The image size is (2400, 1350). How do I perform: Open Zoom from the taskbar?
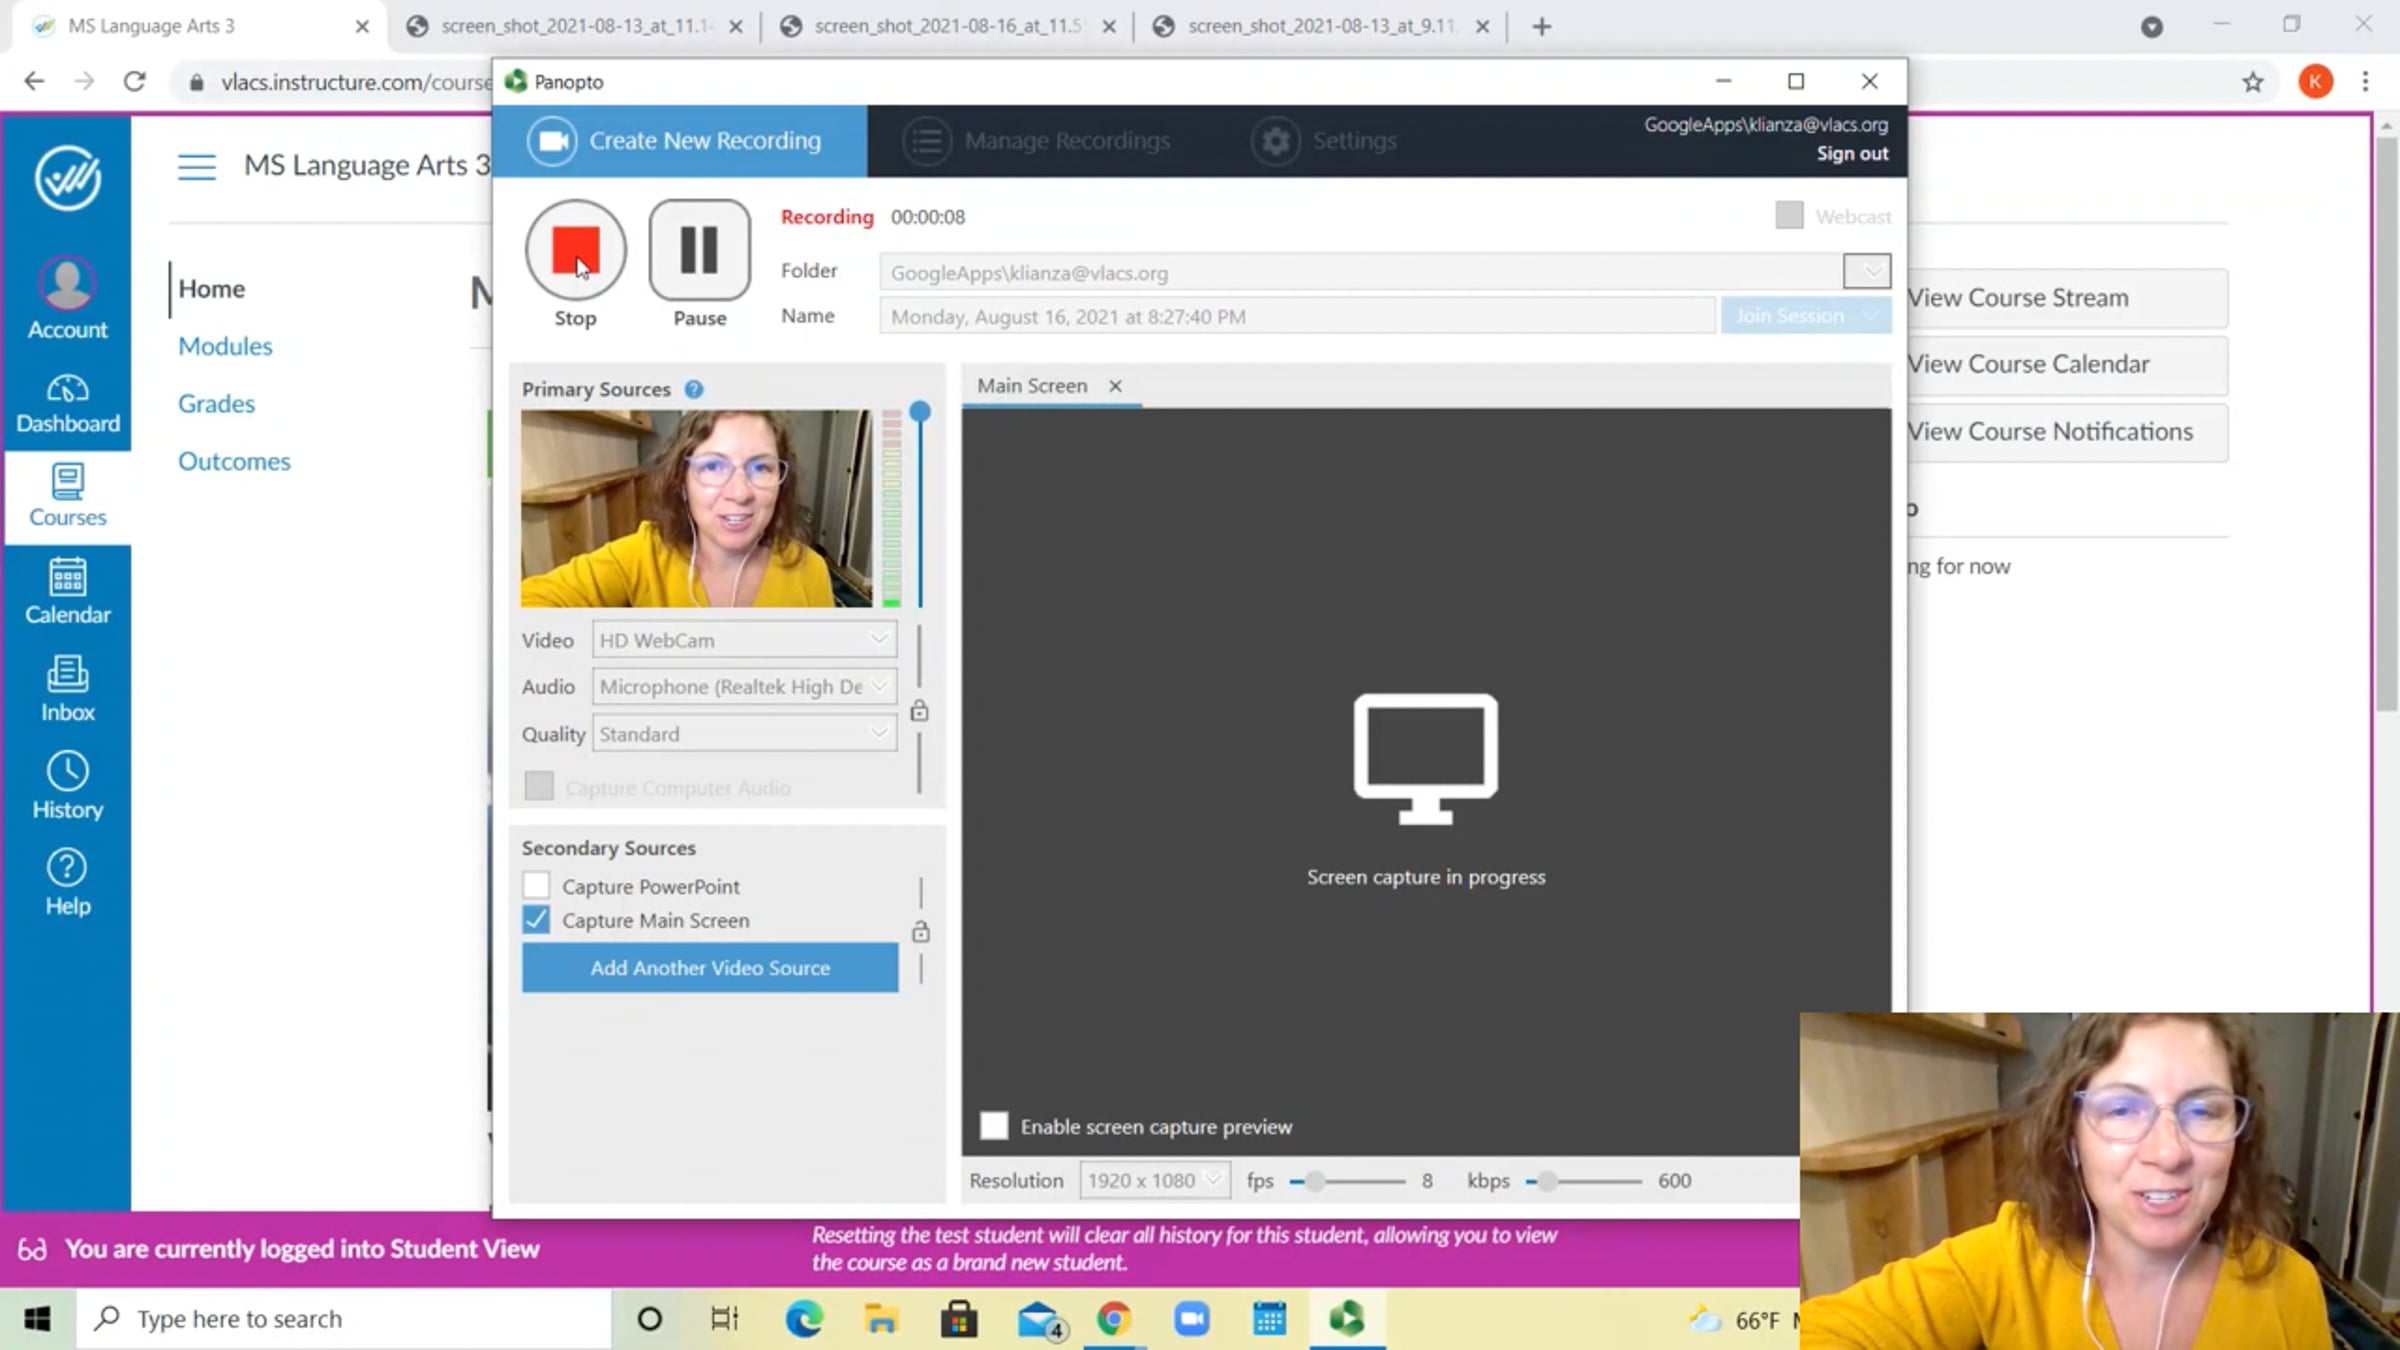1191,1319
